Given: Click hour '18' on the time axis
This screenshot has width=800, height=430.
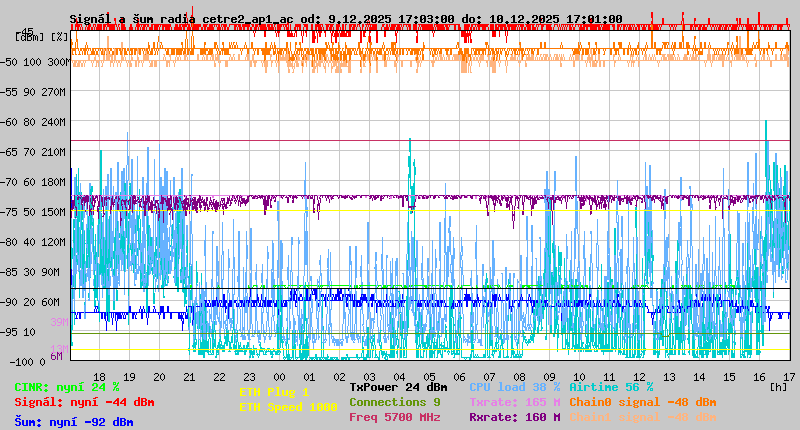Looking at the screenshot, I should click(99, 377).
